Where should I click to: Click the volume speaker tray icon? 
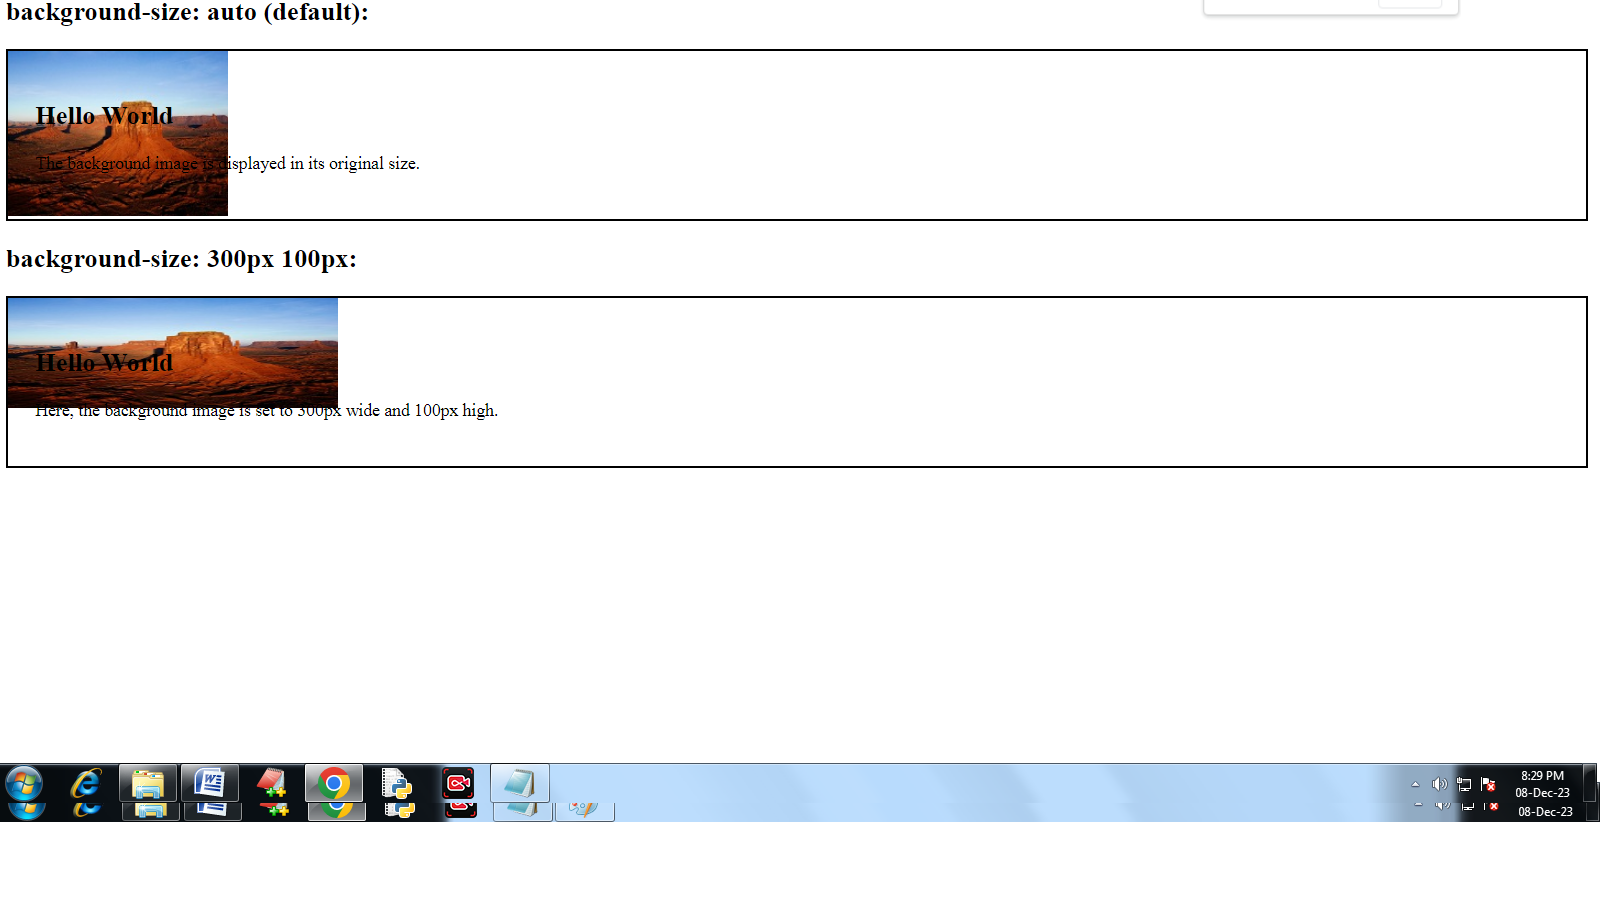(1439, 784)
